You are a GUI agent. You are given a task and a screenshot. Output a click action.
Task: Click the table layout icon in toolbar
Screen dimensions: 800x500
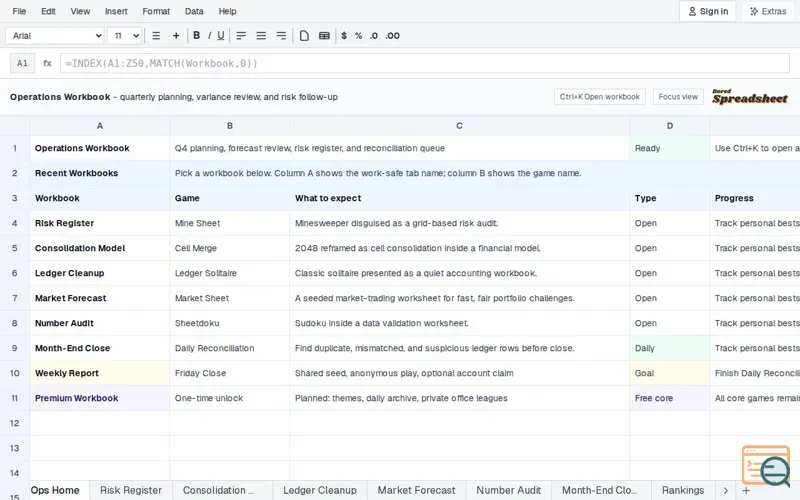324,36
